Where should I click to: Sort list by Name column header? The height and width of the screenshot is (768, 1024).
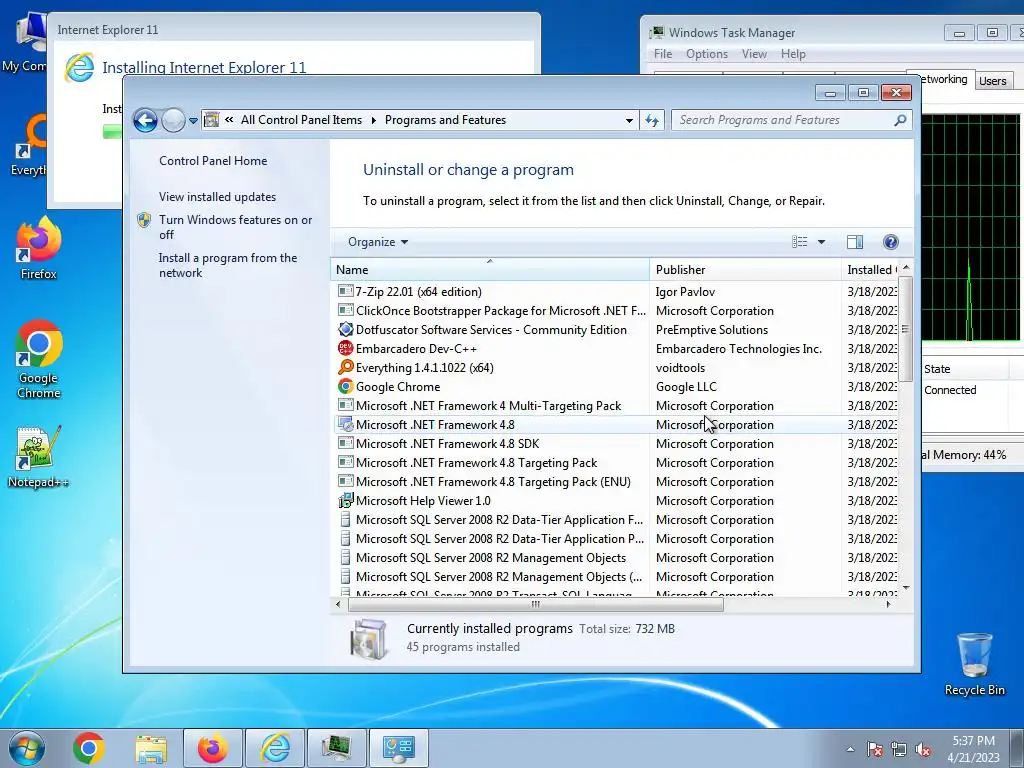coord(490,270)
